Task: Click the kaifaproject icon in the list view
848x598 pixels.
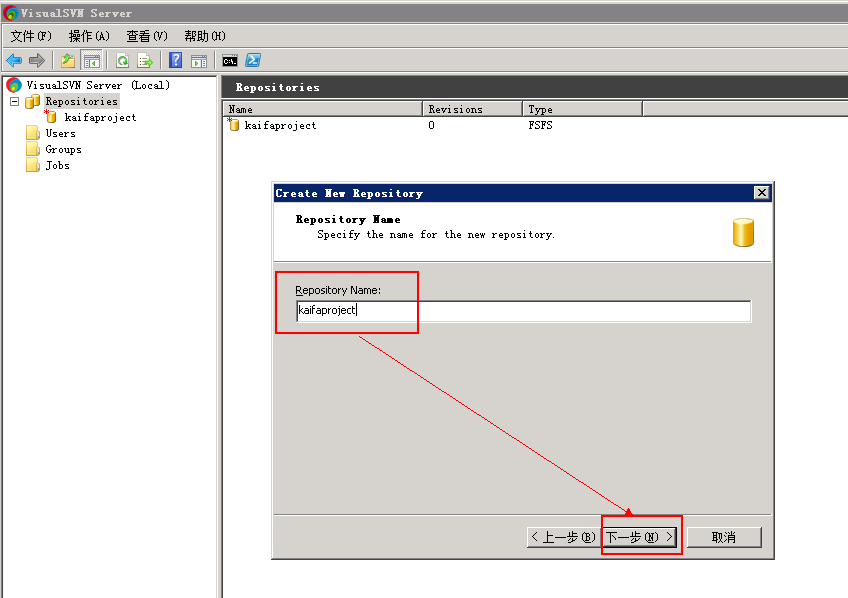Action: coord(233,124)
